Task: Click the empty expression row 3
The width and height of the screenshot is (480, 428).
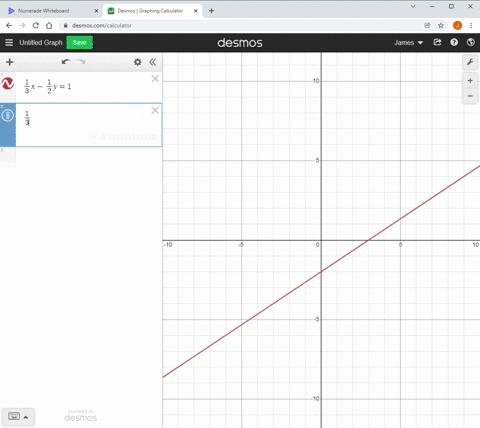Action: [81, 157]
